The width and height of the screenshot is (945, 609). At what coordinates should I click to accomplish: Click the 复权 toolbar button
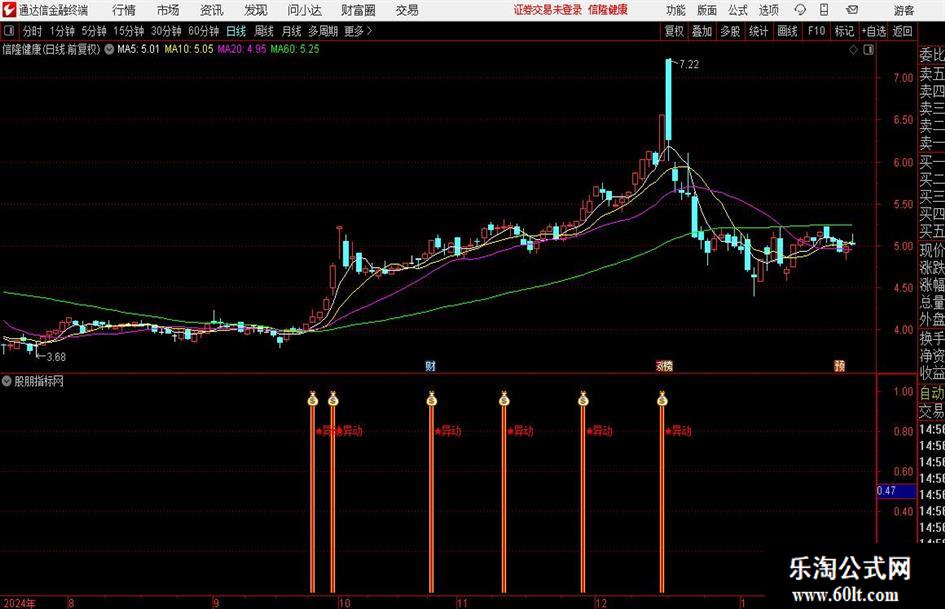[674, 31]
